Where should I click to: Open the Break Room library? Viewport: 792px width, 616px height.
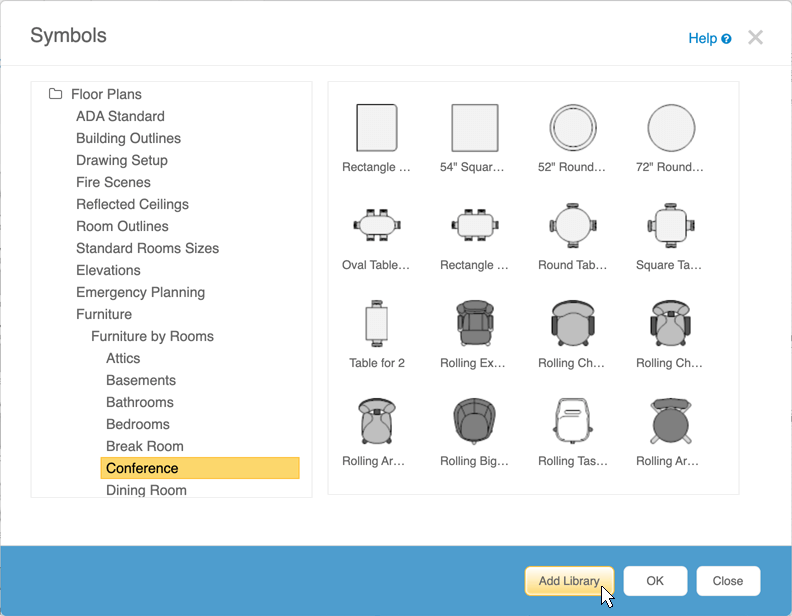coord(144,446)
